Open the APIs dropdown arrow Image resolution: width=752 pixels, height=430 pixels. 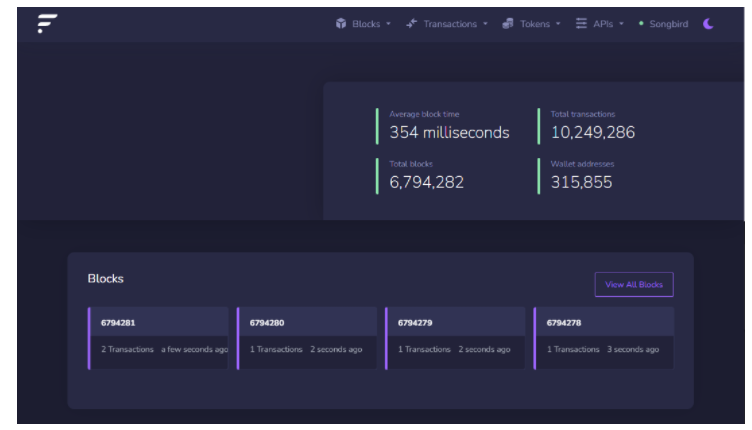(621, 24)
